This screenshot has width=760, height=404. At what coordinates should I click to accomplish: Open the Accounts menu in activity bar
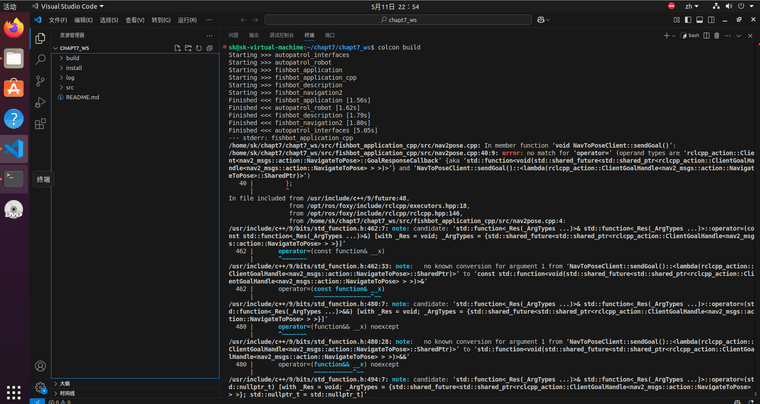40,366
